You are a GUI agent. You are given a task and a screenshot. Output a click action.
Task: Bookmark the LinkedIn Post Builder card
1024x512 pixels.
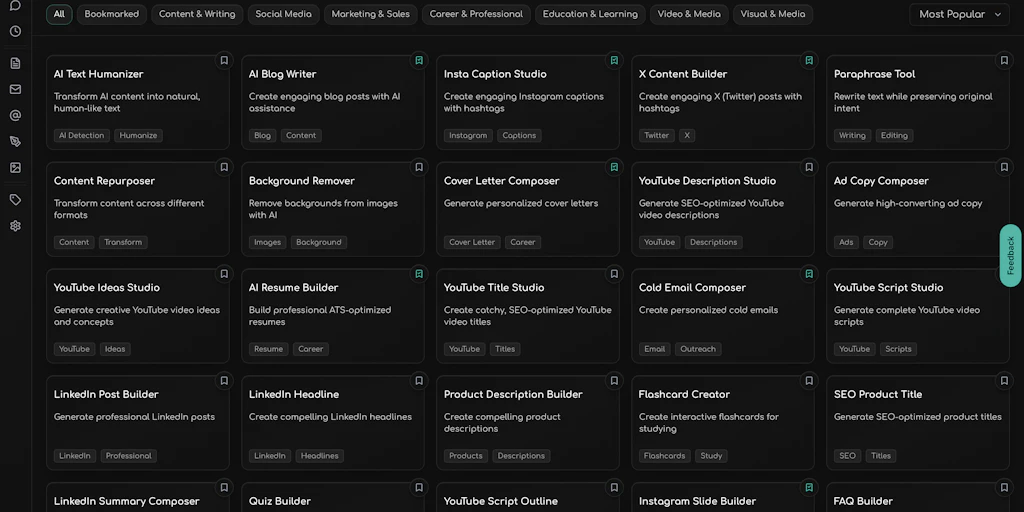click(x=224, y=381)
